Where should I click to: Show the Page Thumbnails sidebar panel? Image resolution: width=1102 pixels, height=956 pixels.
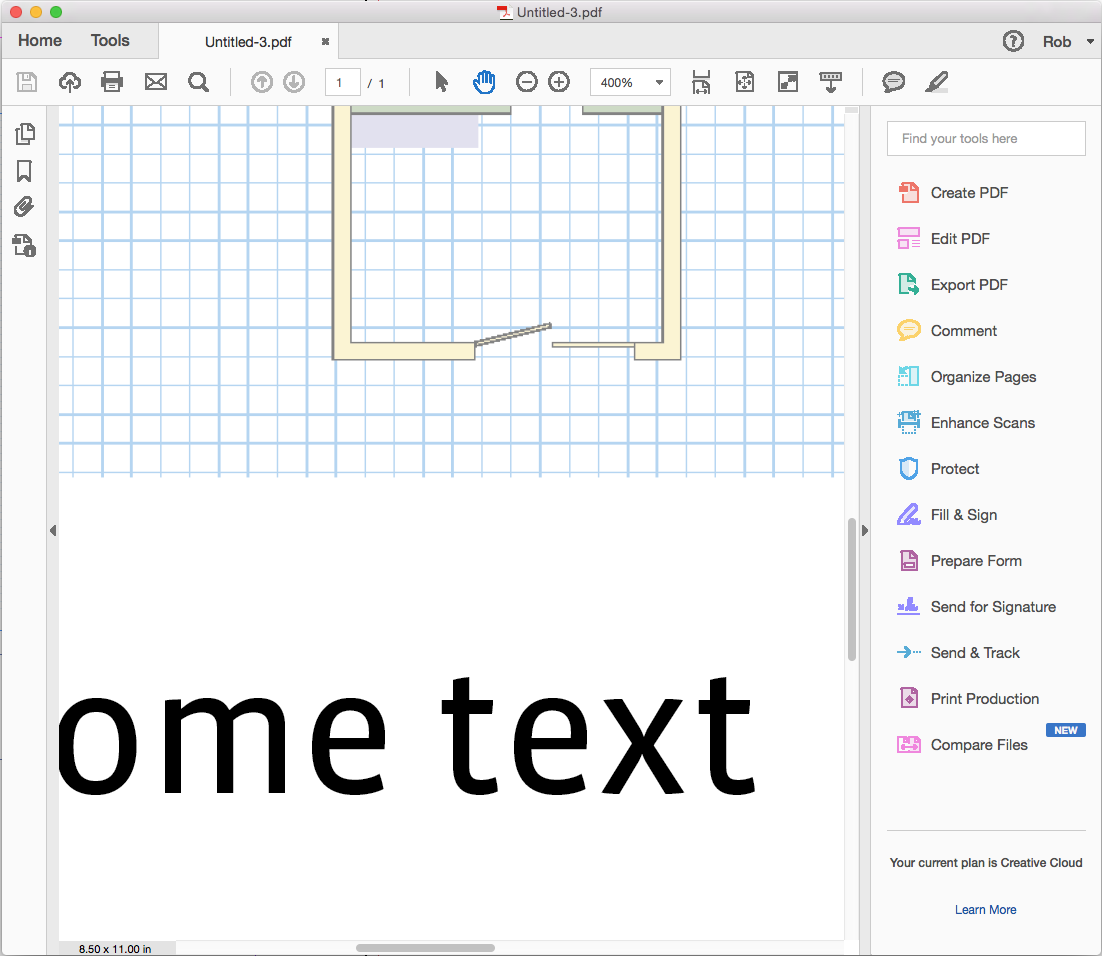pyautogui.click(x=25, y=133)
